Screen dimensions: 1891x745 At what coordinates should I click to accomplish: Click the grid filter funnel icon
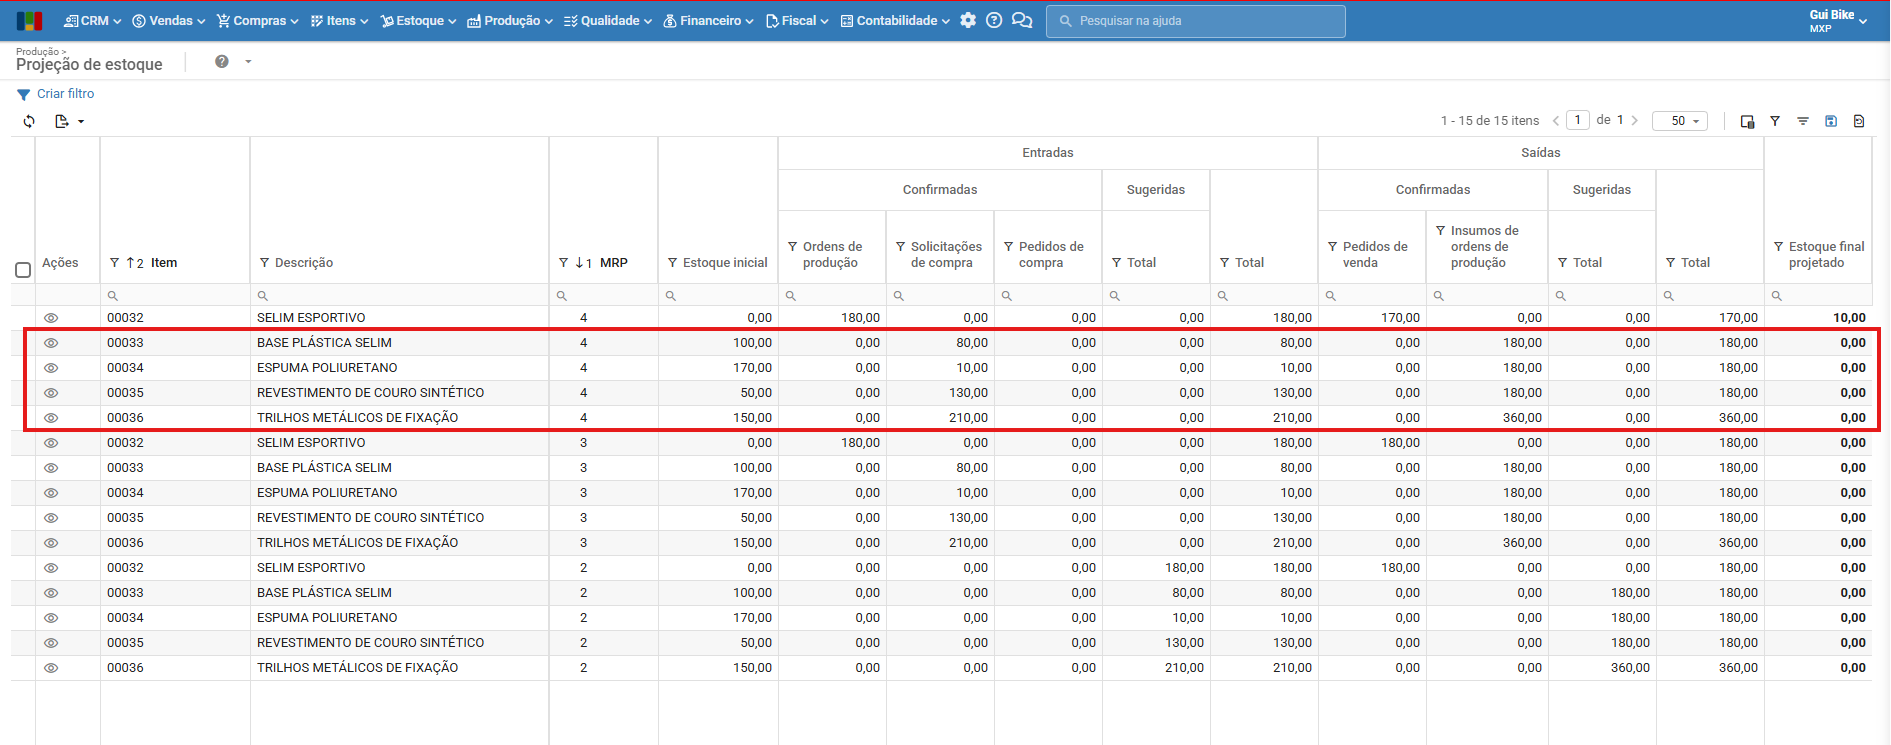coord(1775,121)
